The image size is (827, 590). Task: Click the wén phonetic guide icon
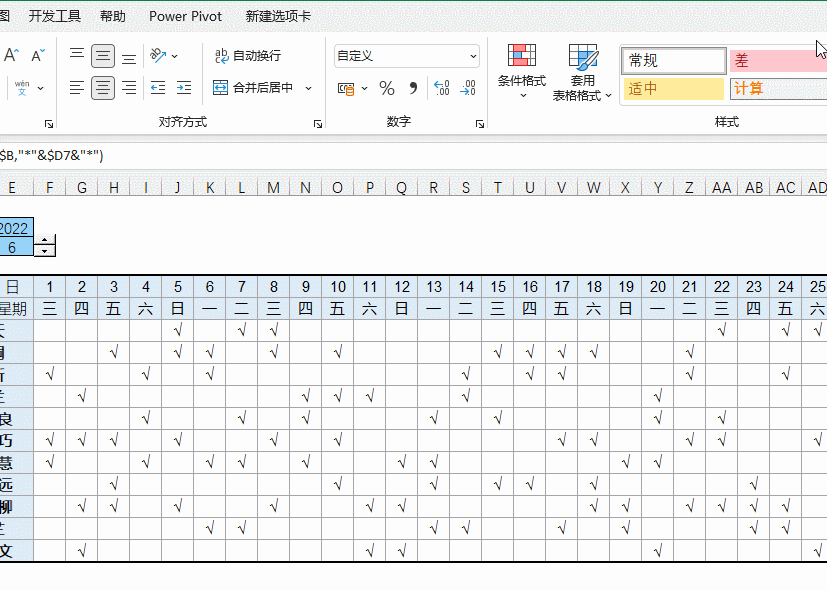(22, 88)
